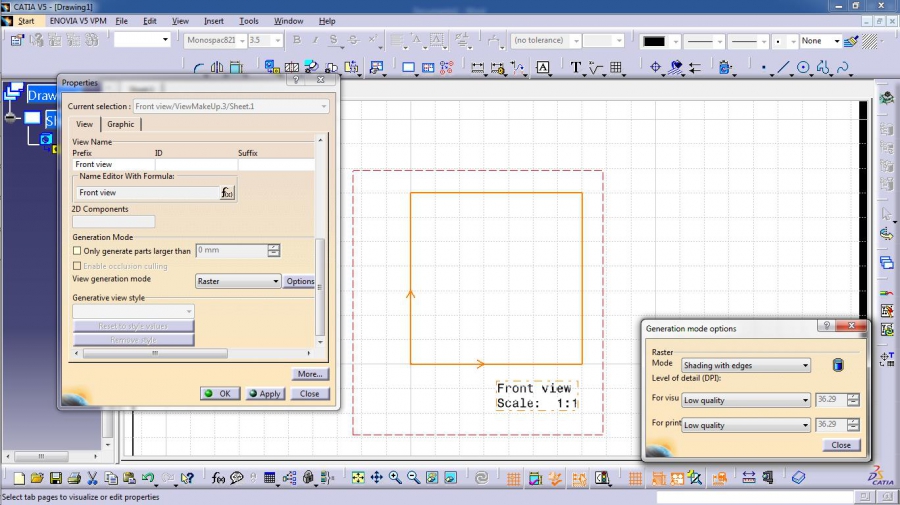Select the Pan tool icon
This screenshot has width=900, height=505.
point(377,477)
